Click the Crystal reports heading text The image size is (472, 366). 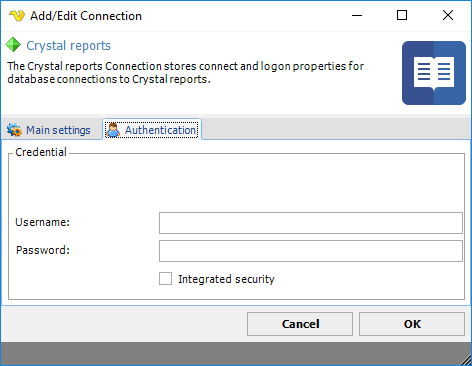[x=68, y=46]
